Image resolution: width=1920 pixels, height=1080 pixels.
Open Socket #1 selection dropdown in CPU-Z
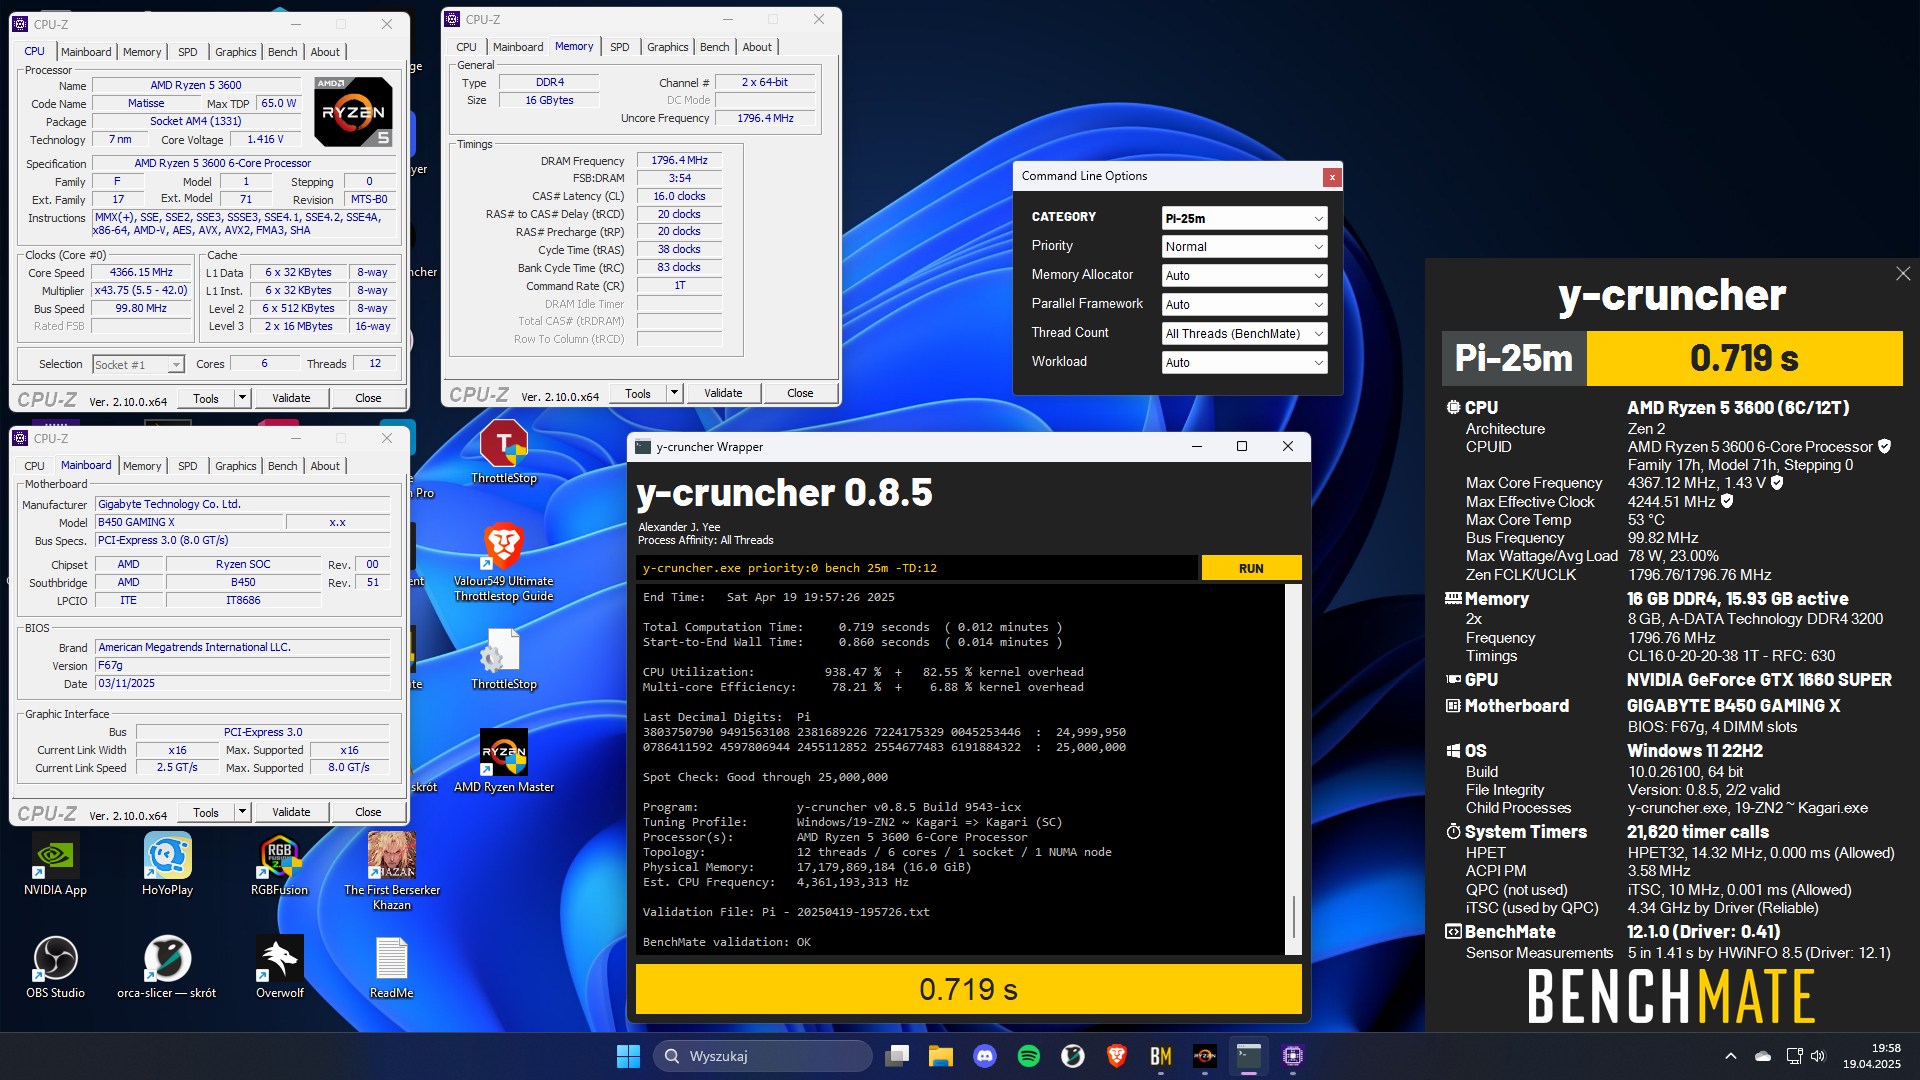coord(138,365)
